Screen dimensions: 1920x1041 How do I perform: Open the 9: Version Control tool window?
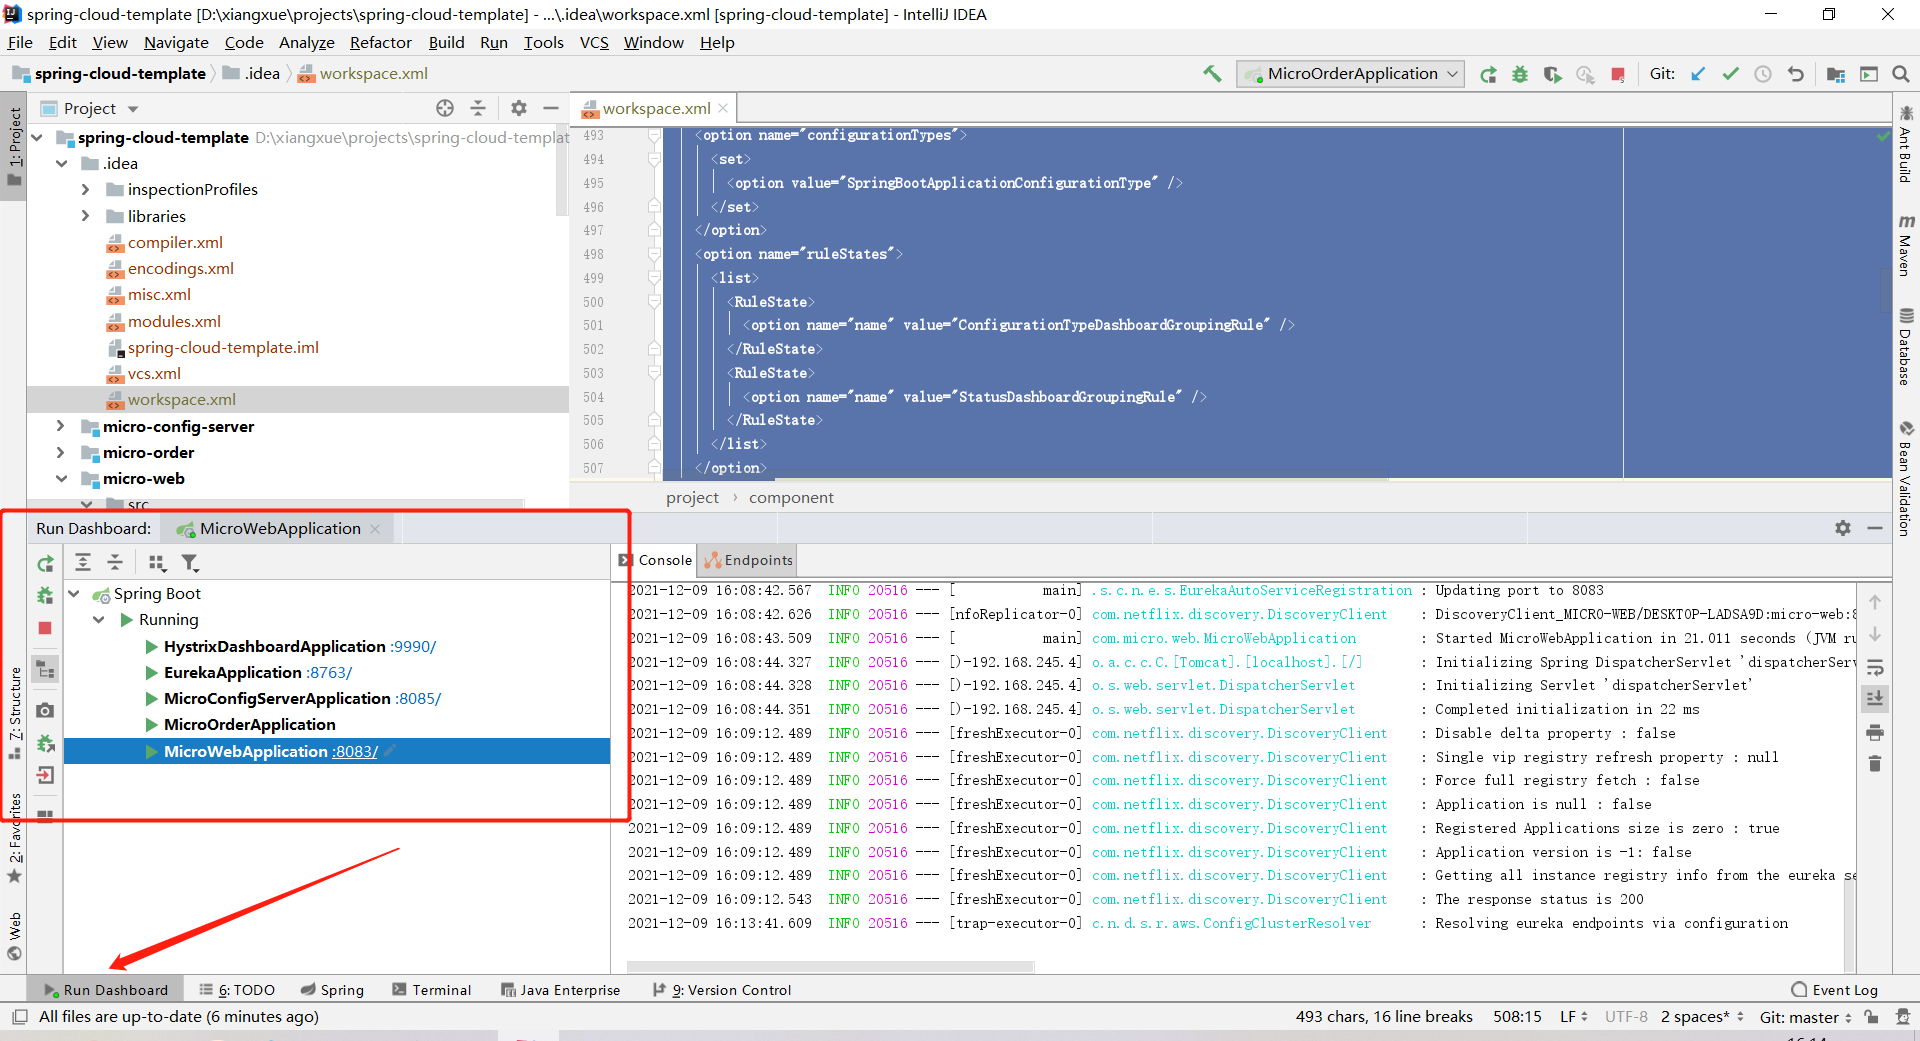tap(722, 990)
